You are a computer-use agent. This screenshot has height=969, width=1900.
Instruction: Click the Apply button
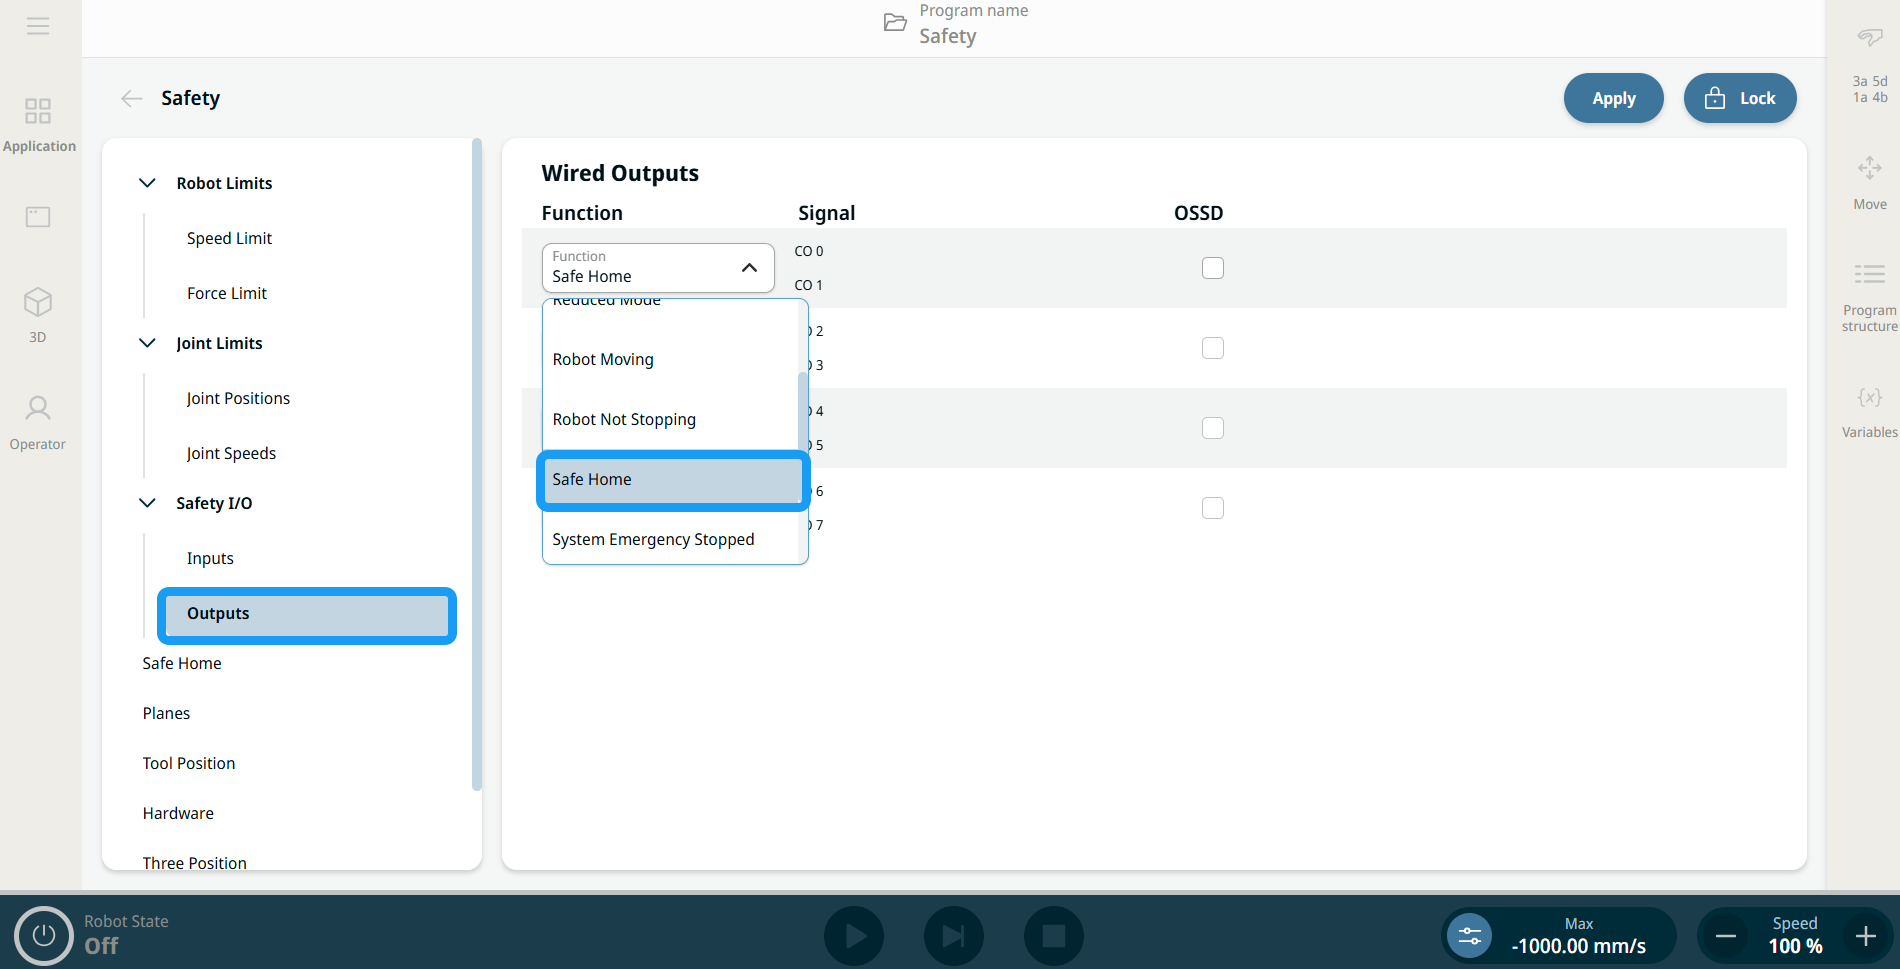(1613, 98)
